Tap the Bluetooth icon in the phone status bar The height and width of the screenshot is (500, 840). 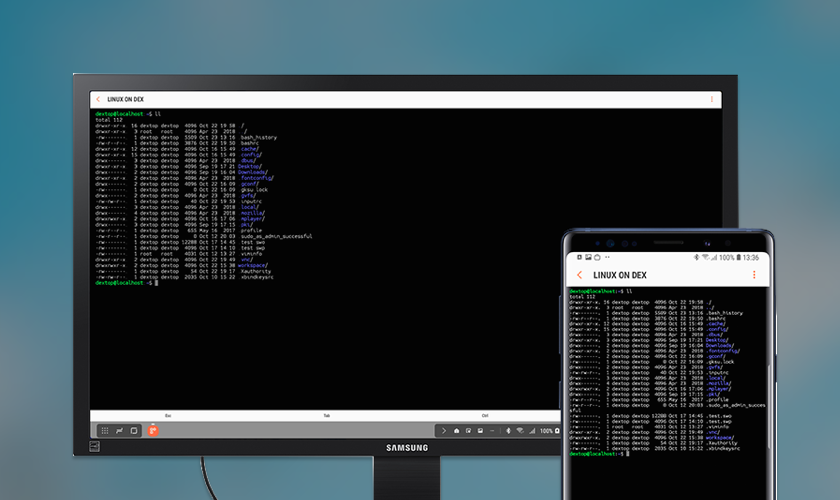[x=696, y=258]
